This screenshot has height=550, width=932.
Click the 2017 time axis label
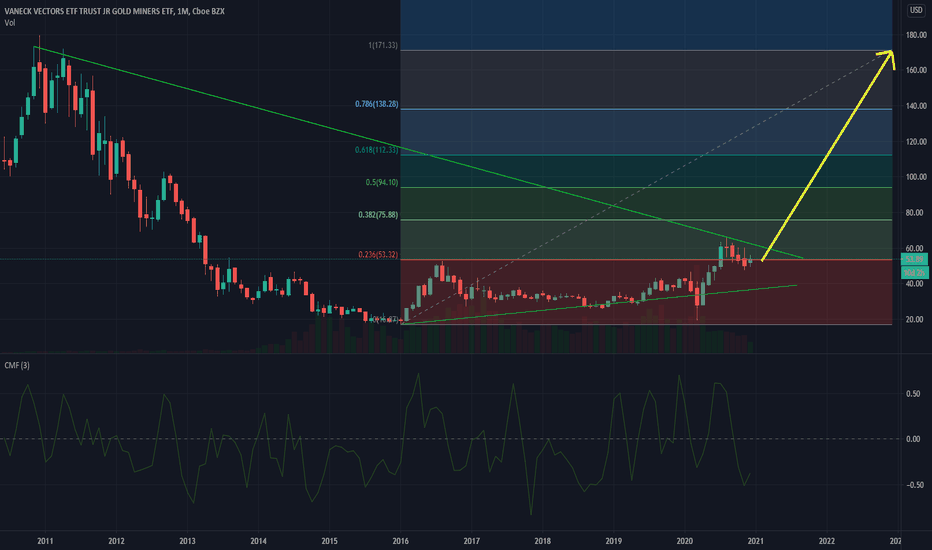coord(472,541)
